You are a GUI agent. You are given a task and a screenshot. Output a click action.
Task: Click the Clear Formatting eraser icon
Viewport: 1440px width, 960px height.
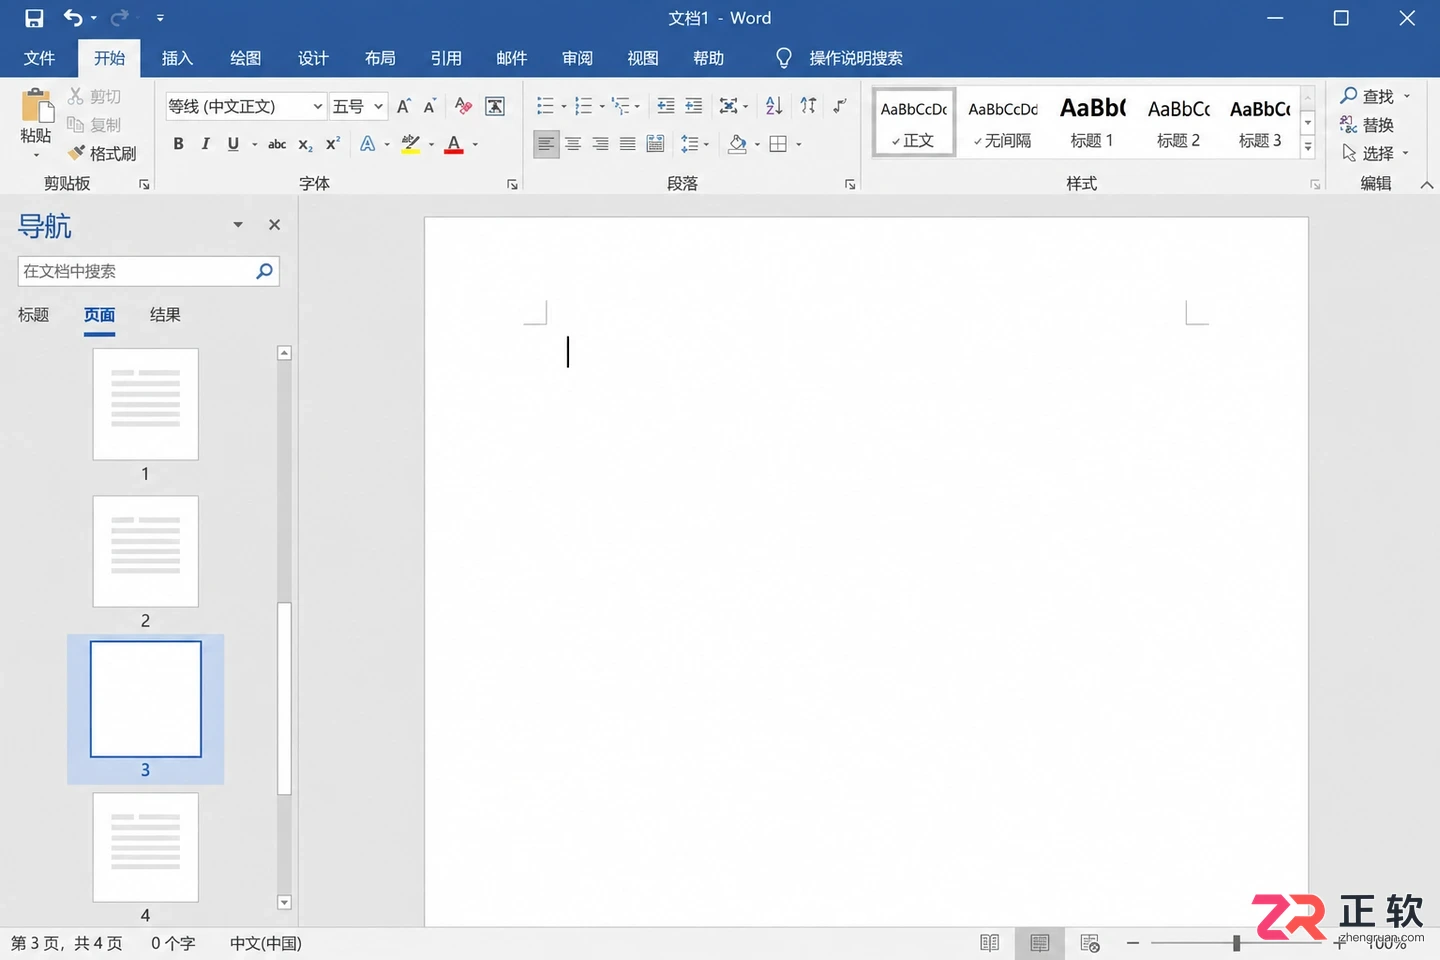coord(463,106)
